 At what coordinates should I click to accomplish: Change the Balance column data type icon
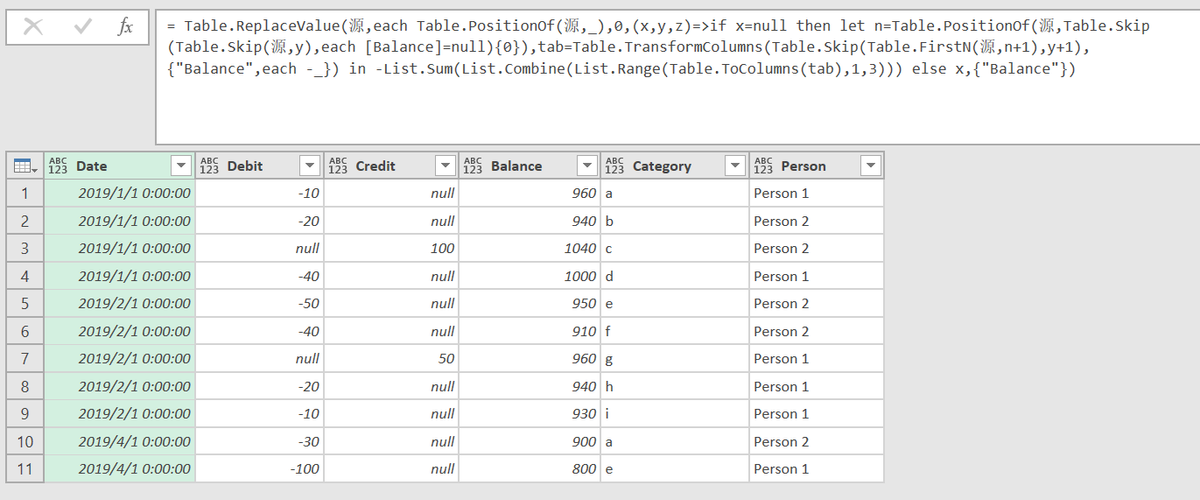click(473, 166)
